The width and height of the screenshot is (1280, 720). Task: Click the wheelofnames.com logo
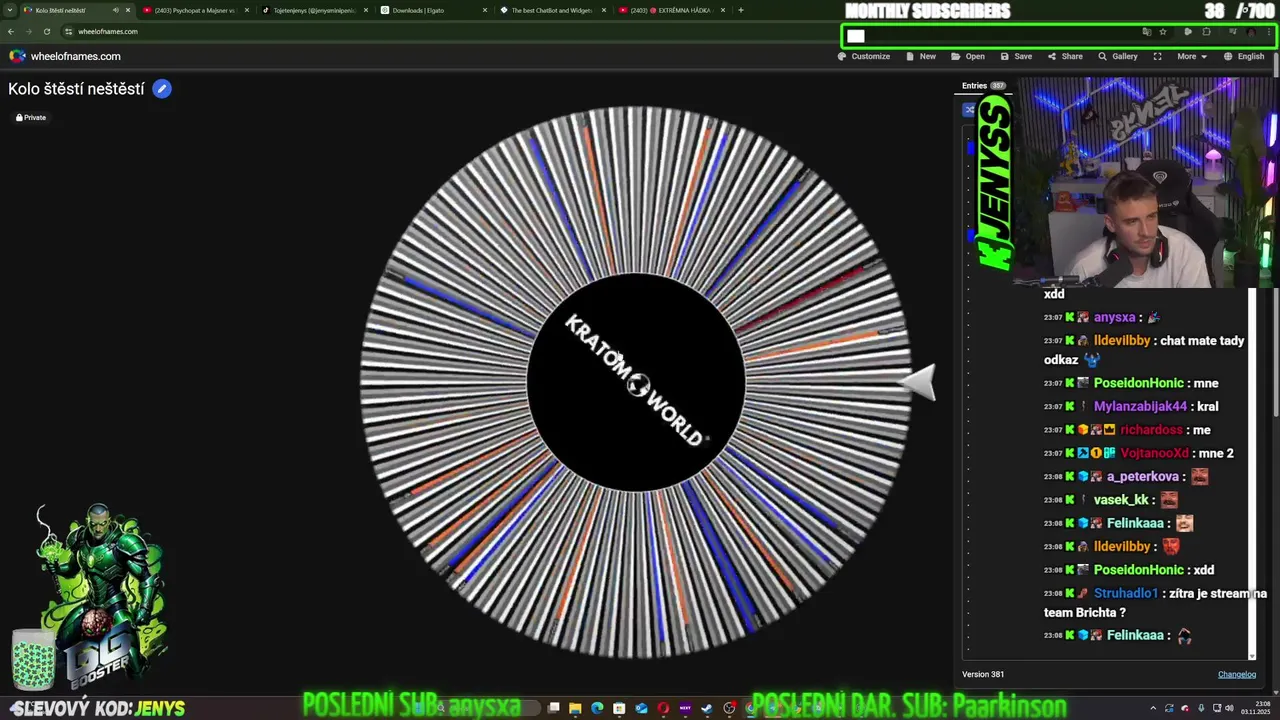pyautogui.click(x=65, y=56)
